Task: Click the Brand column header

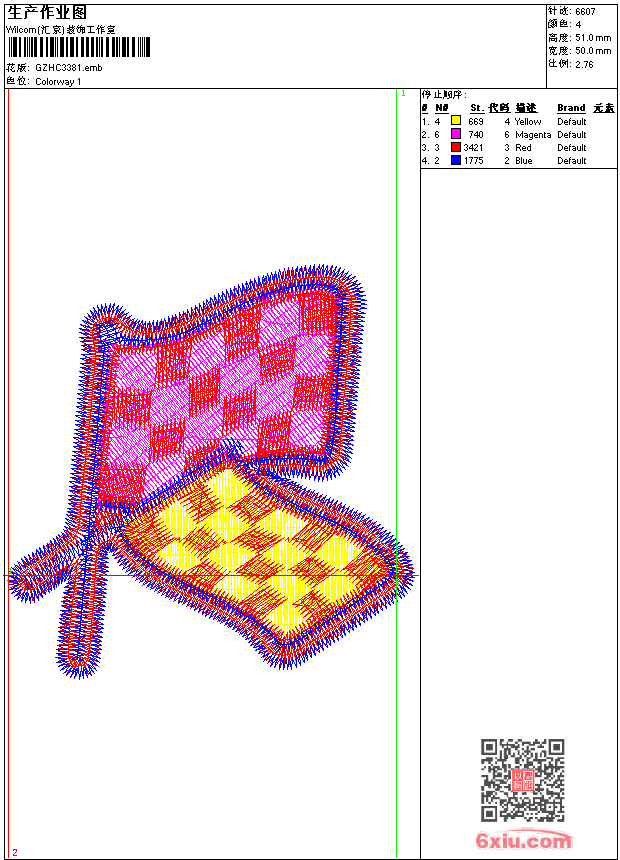Action: [x=571, y=108]
